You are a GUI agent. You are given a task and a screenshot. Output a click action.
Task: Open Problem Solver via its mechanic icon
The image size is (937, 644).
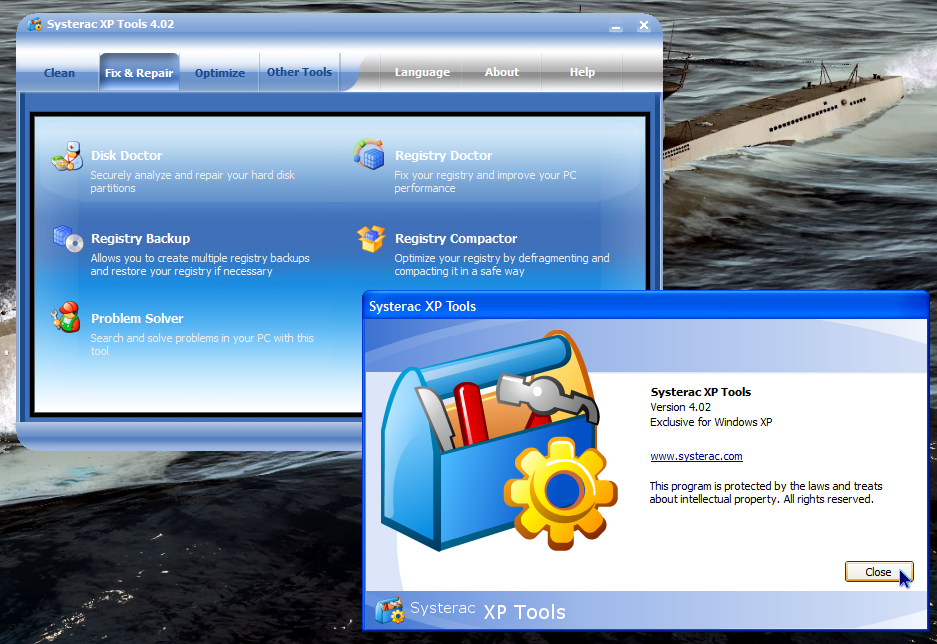coord(66,317)
